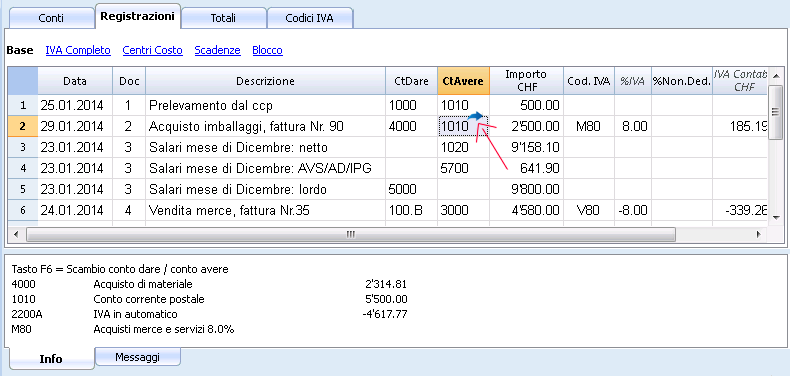This screenshot has height=376, width=790.
Task: Click the %IVA column header
Action: coord(632,81)
